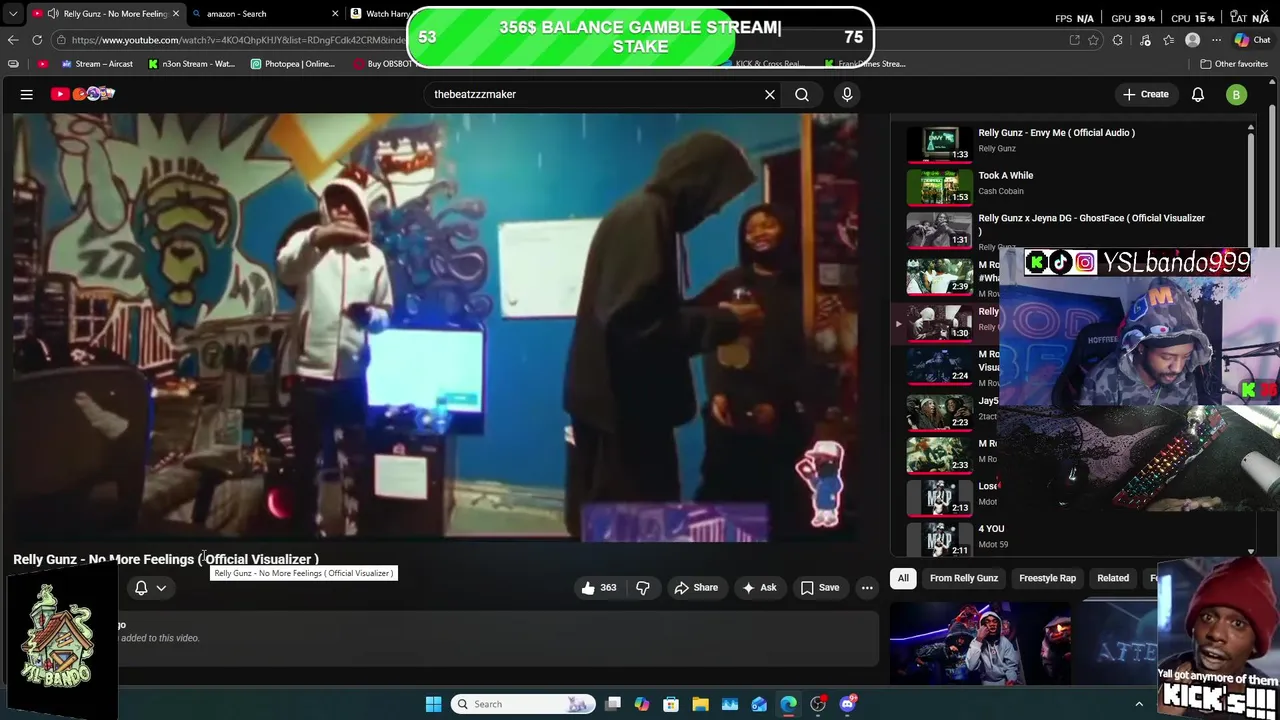The image size is (1280, 720).
Task: Select the Freestyle Rap chip
Action: click(1047, 578)
